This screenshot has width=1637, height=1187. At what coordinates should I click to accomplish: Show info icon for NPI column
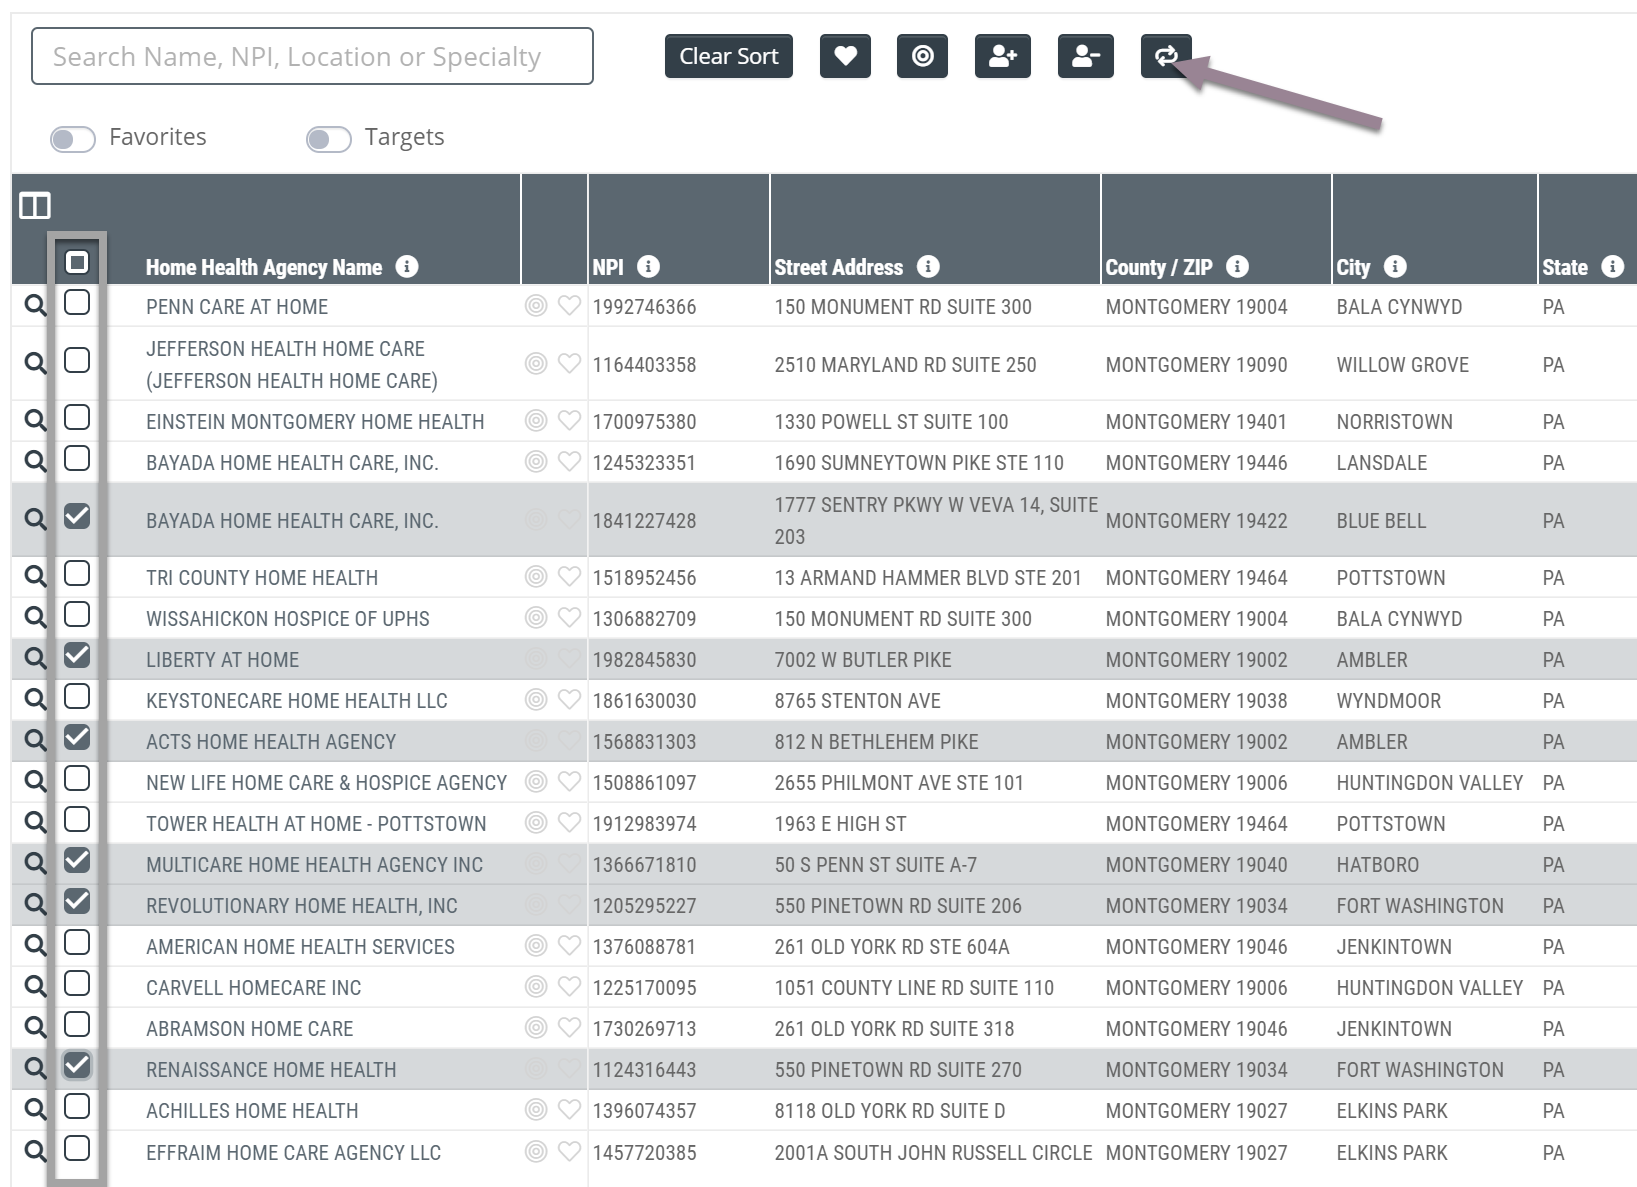point(649,266)
